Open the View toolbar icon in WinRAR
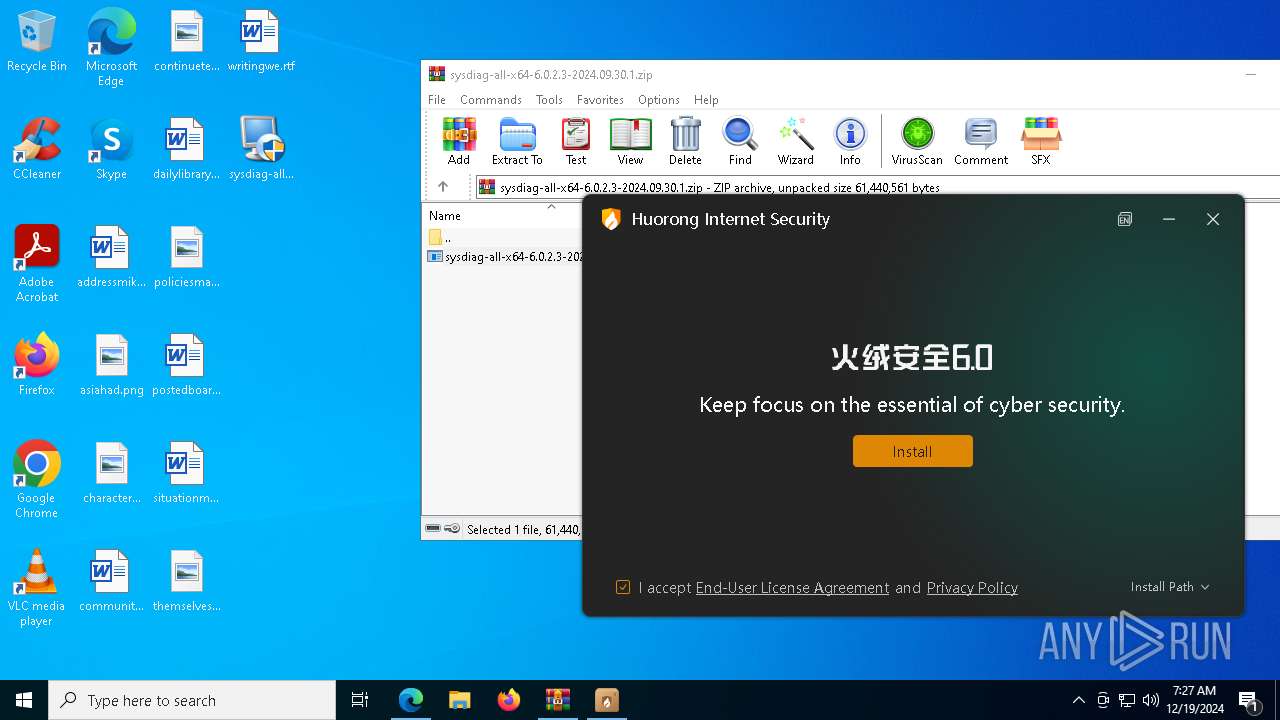The image size is (1280, 720). (x=630, y=141)
